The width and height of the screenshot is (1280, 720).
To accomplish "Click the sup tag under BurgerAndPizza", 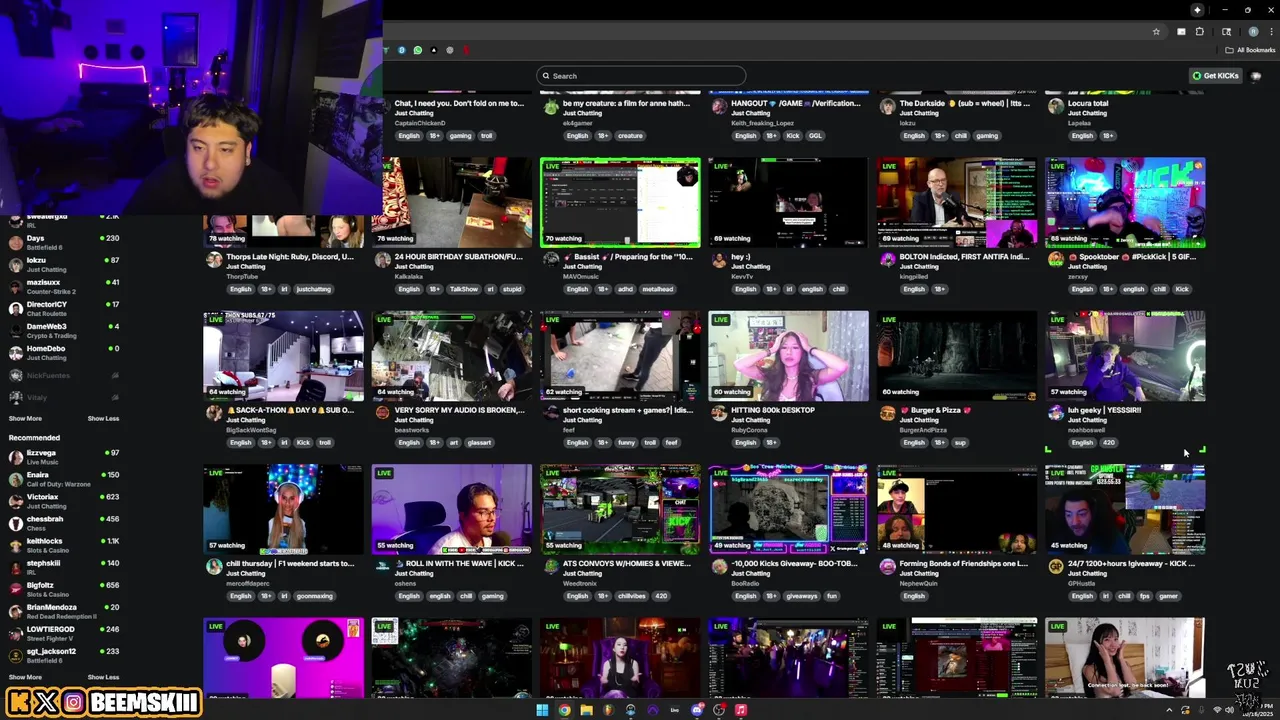I will pyautogui.click(x=960, y=442).
